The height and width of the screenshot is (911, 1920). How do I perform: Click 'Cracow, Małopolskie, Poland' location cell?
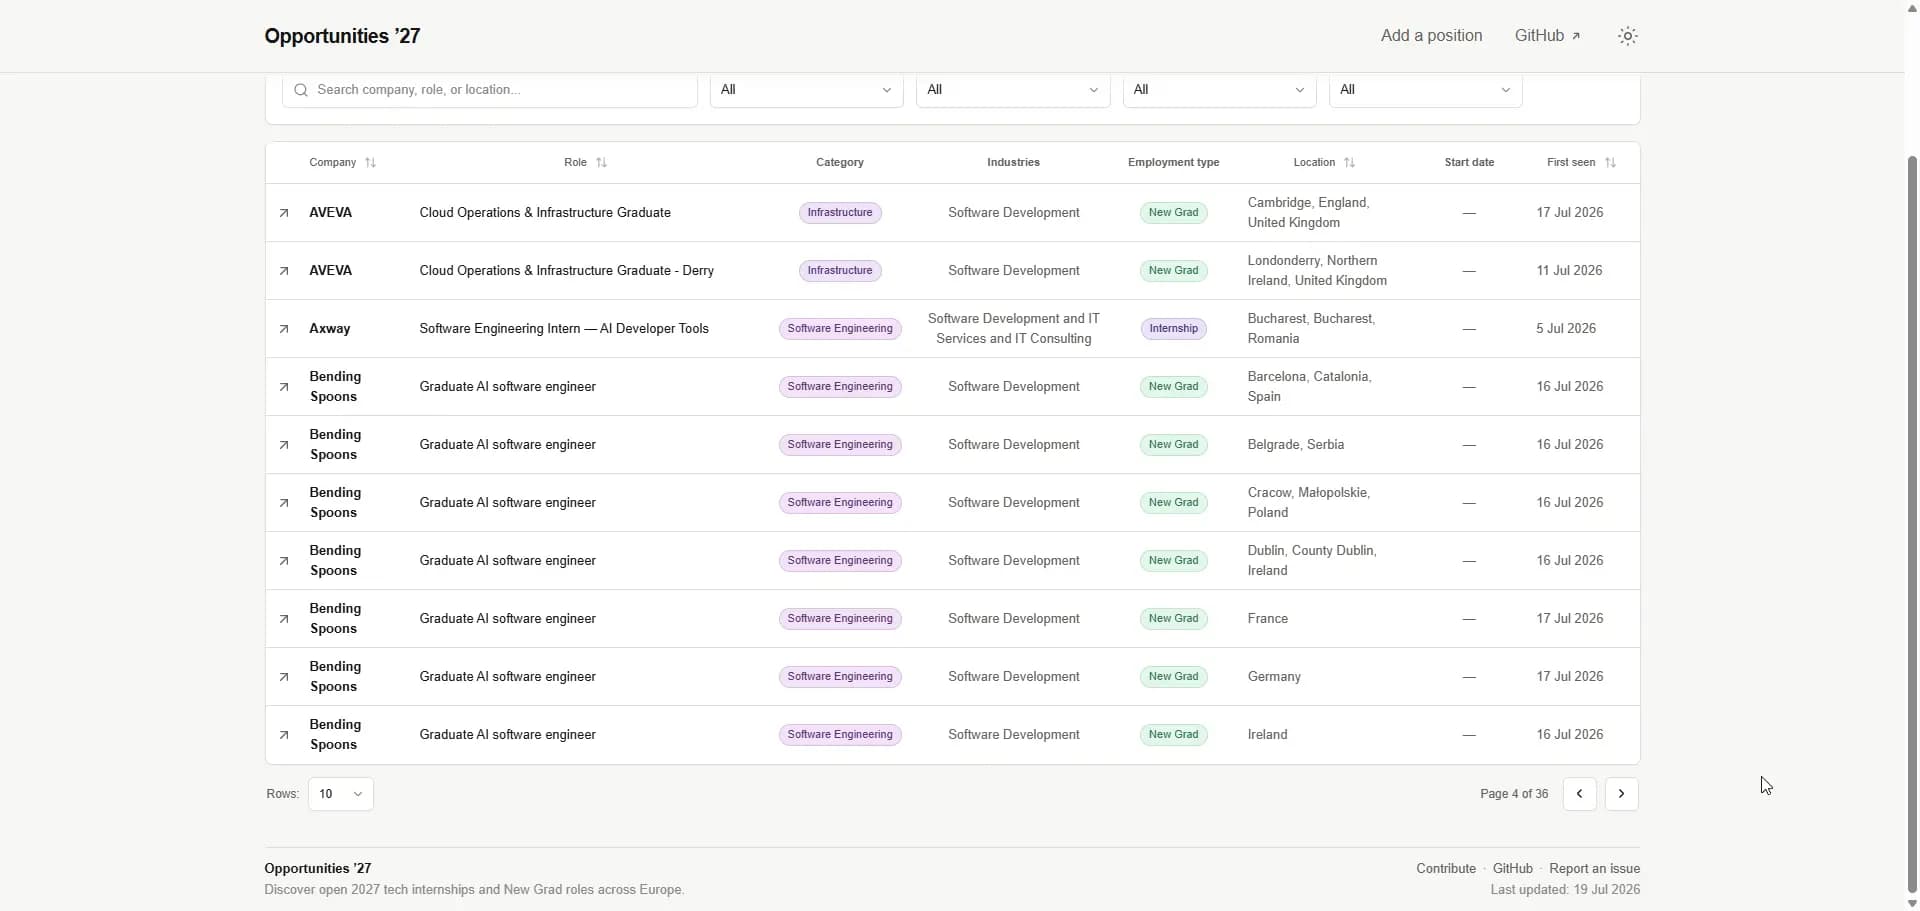(x=1309, y=503)
